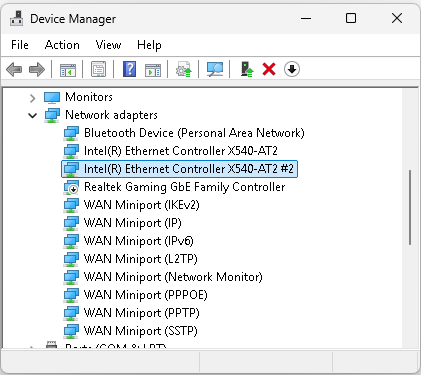This screenshot has width=421, height=375.
Task: Click the WAN Miniport (SSTP) icon
Action: click(71, 331)
